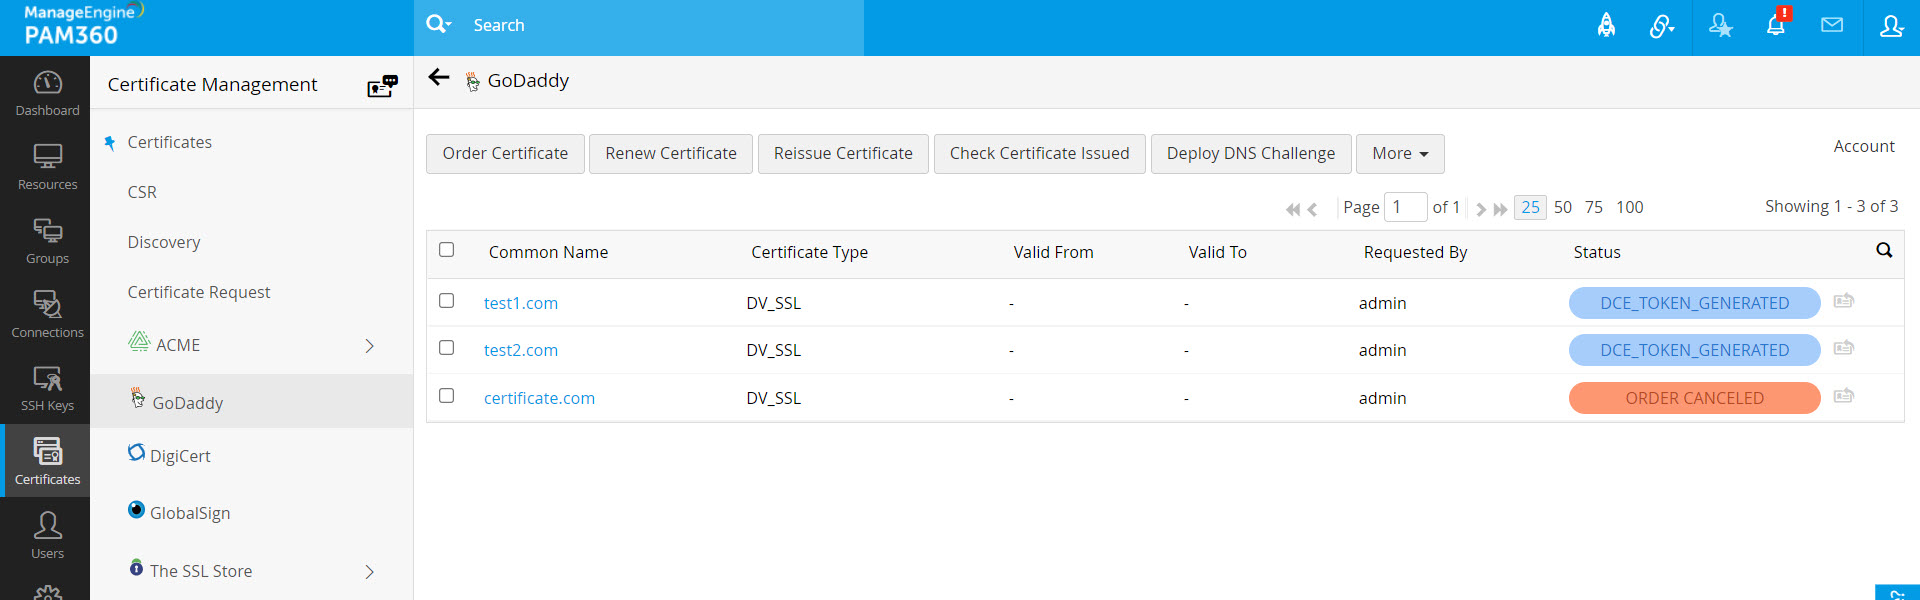Click into the page number field
The width and height of the screenshot is (1920, 600).
point(1405,207)
